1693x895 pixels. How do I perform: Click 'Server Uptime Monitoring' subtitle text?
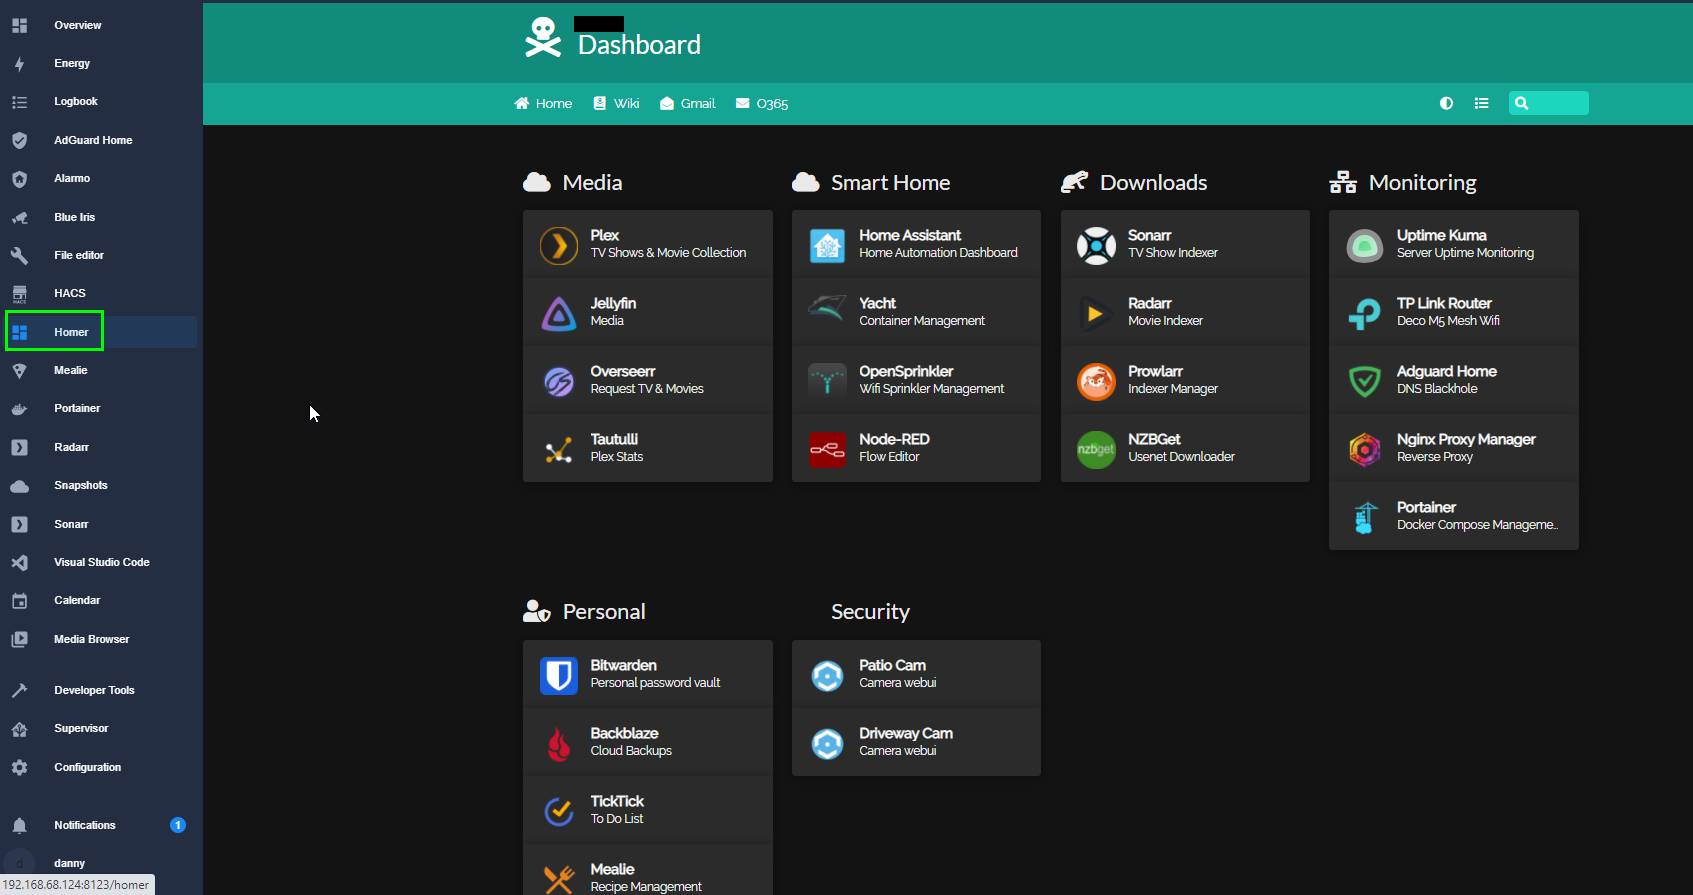1465,253
